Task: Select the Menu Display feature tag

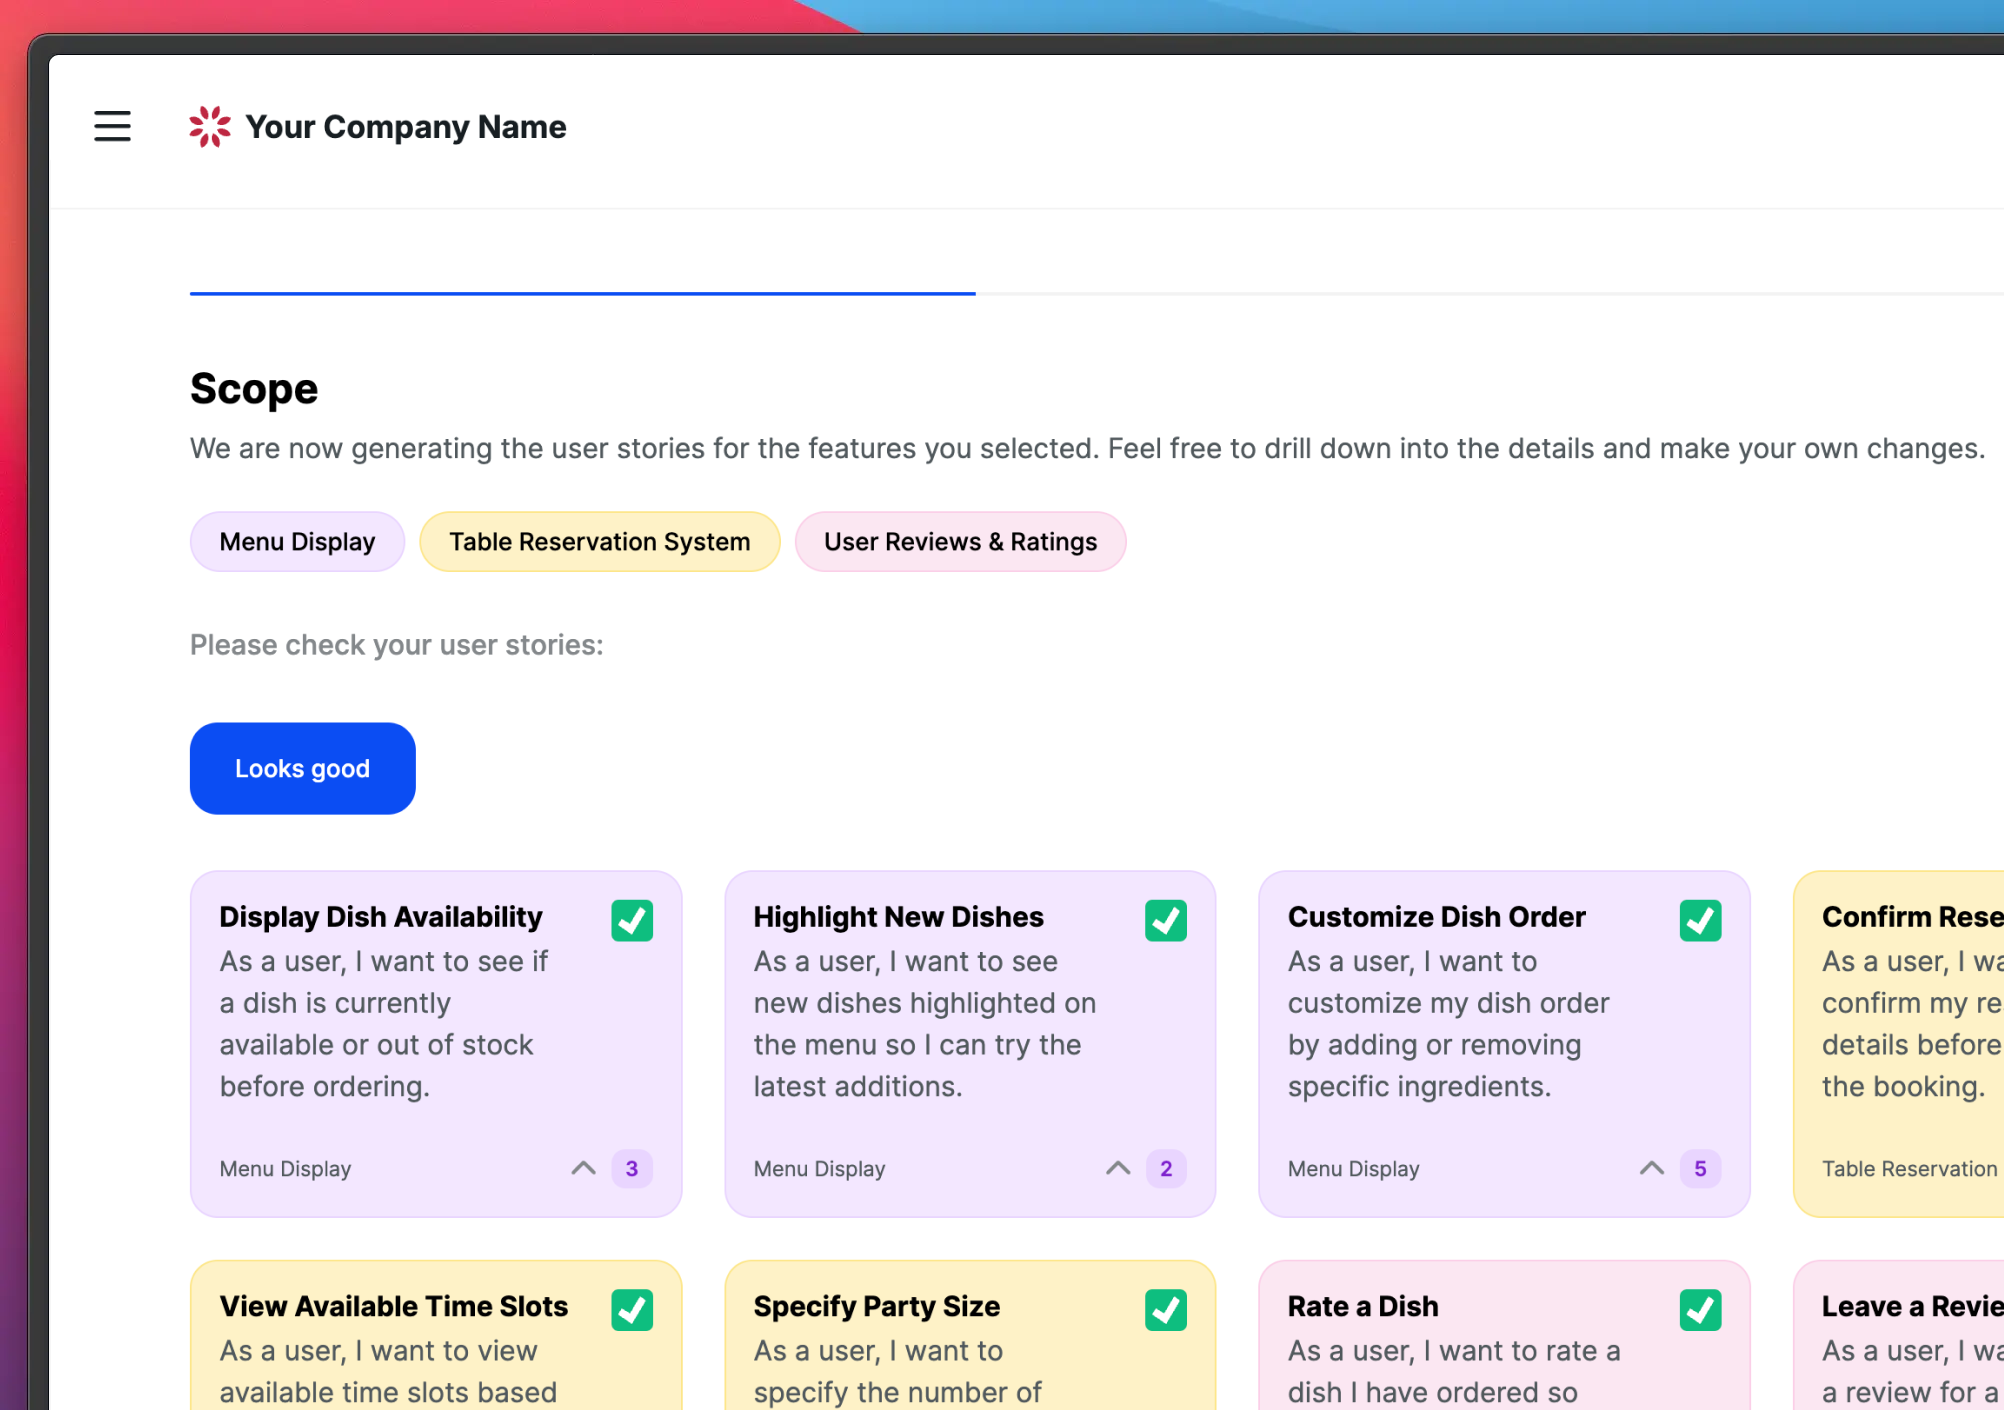Action: pos(297,542)
